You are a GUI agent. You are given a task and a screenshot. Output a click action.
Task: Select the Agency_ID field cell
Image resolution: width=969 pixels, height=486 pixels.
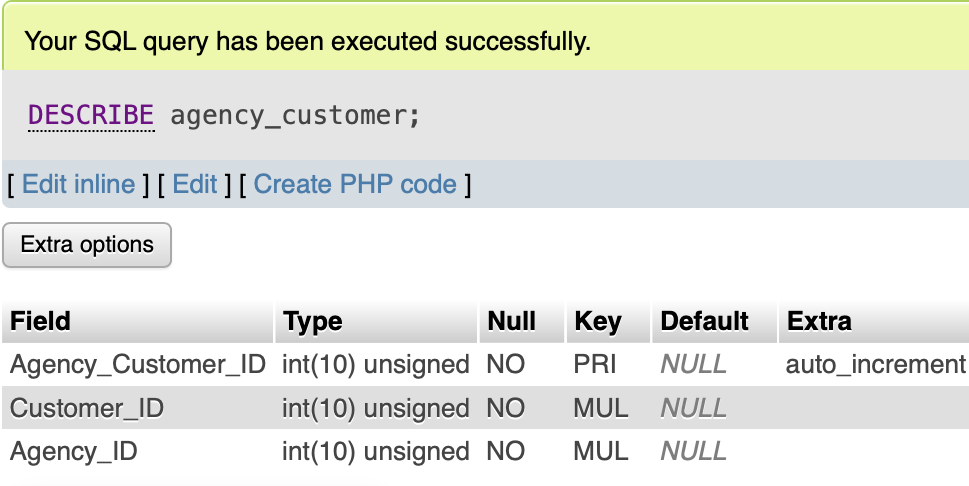[x=74, y=452]
